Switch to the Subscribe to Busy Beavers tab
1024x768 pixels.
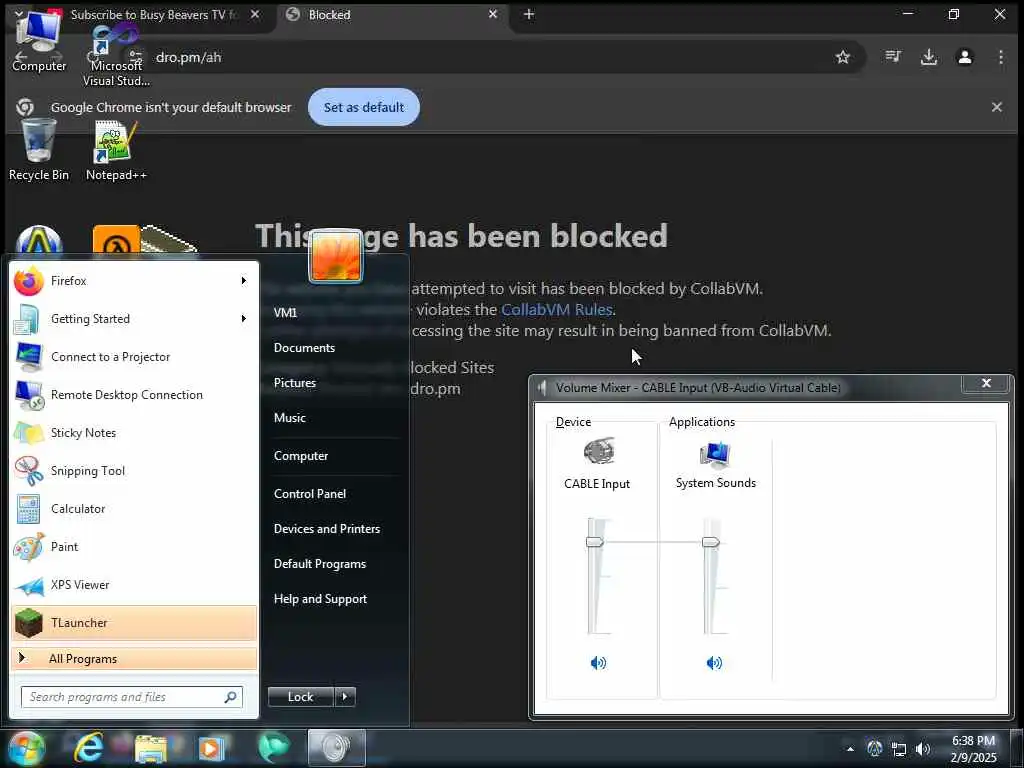click(153, 14)
